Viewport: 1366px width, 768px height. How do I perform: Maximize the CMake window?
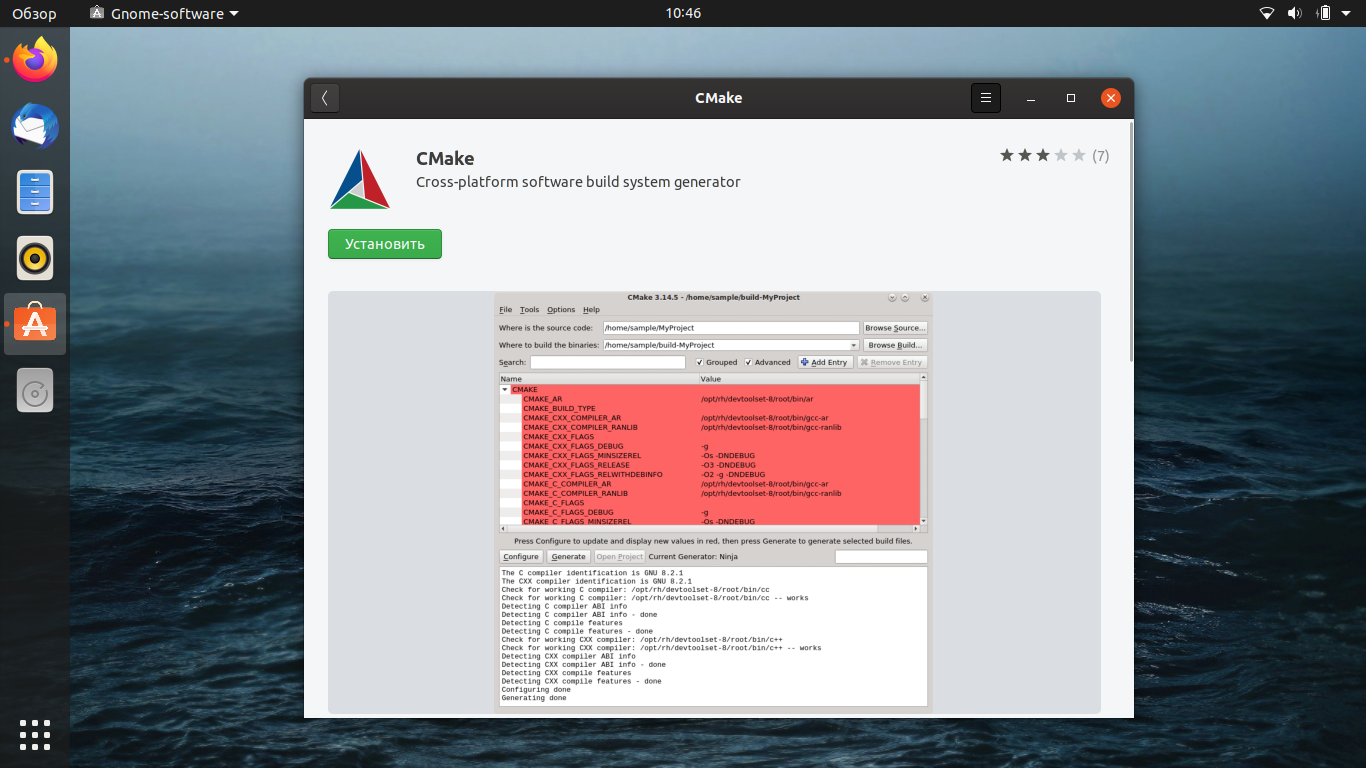pyautogui.click(x=1071, y=98)
